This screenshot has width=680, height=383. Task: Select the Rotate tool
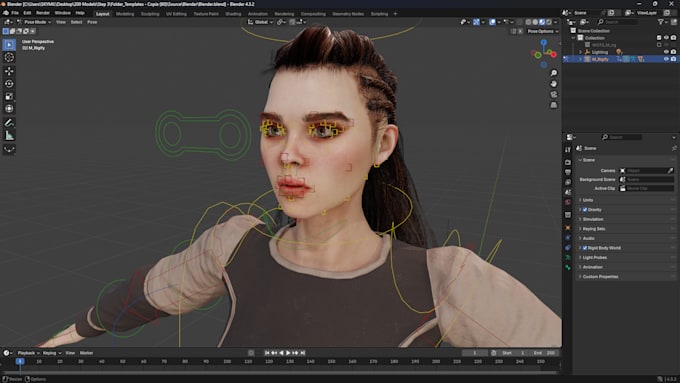9,84
